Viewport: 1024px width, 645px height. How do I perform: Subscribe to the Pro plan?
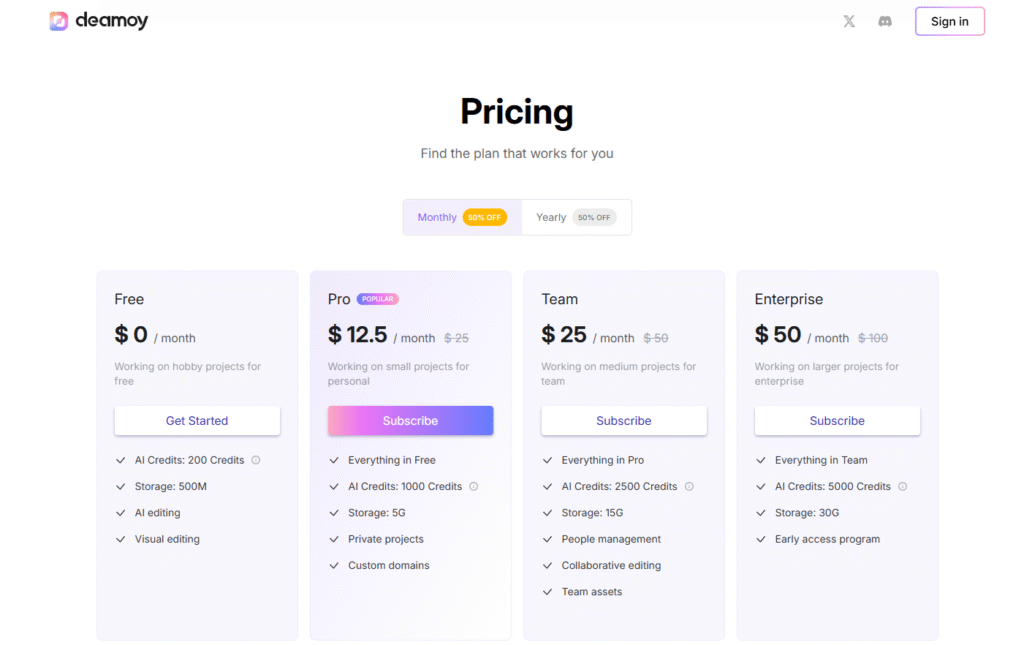coord(410,421)
